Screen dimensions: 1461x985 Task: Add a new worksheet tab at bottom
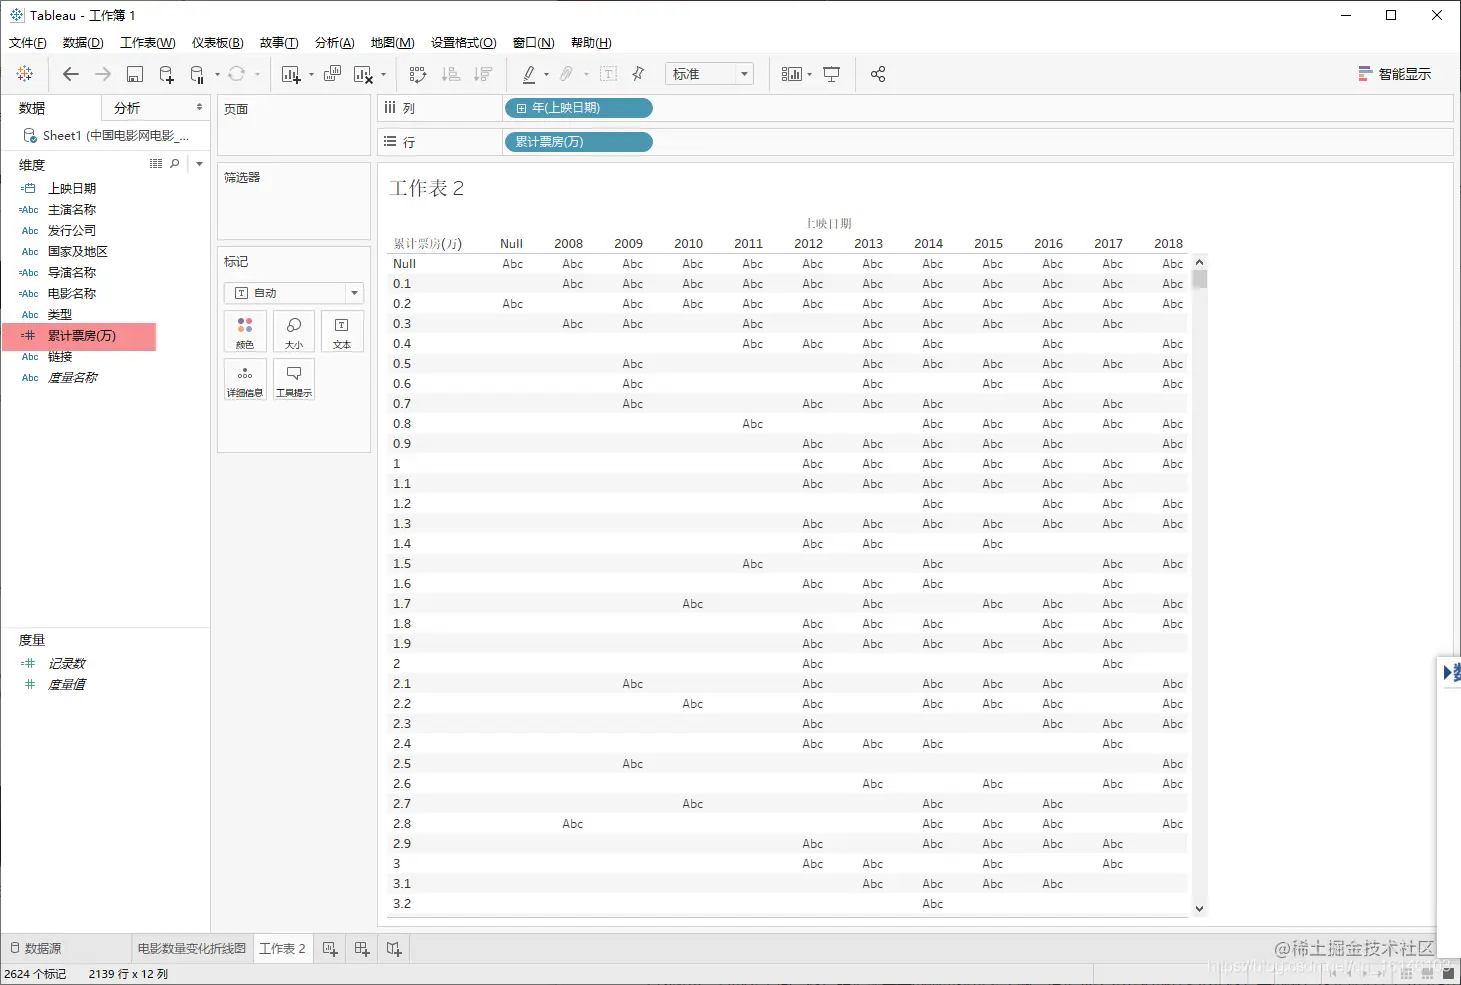coord(330,948)
